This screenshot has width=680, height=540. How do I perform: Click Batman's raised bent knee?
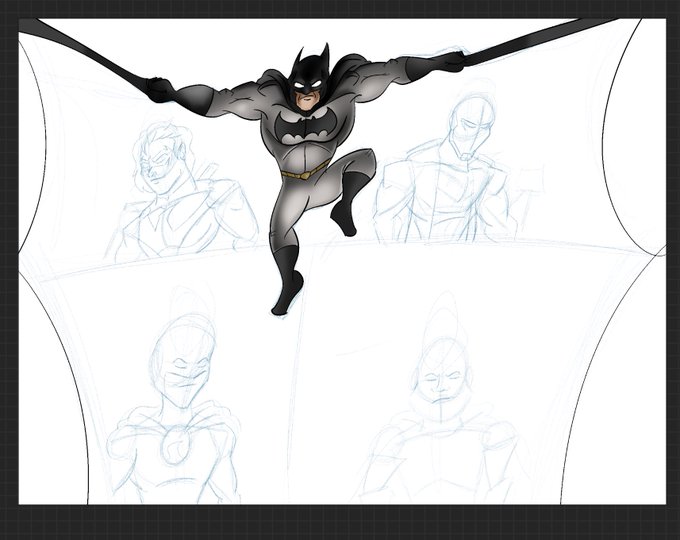[361, 161]
